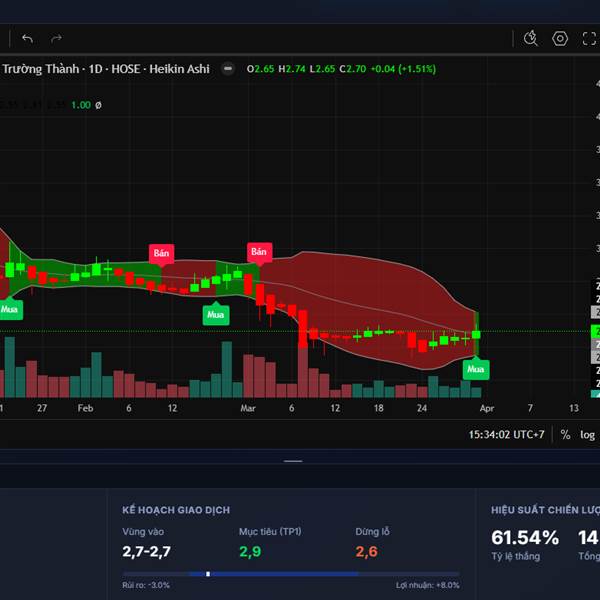Redo the chart action
Image resolution: width=600 pixels, height=600 pixels.
point(56,39)
